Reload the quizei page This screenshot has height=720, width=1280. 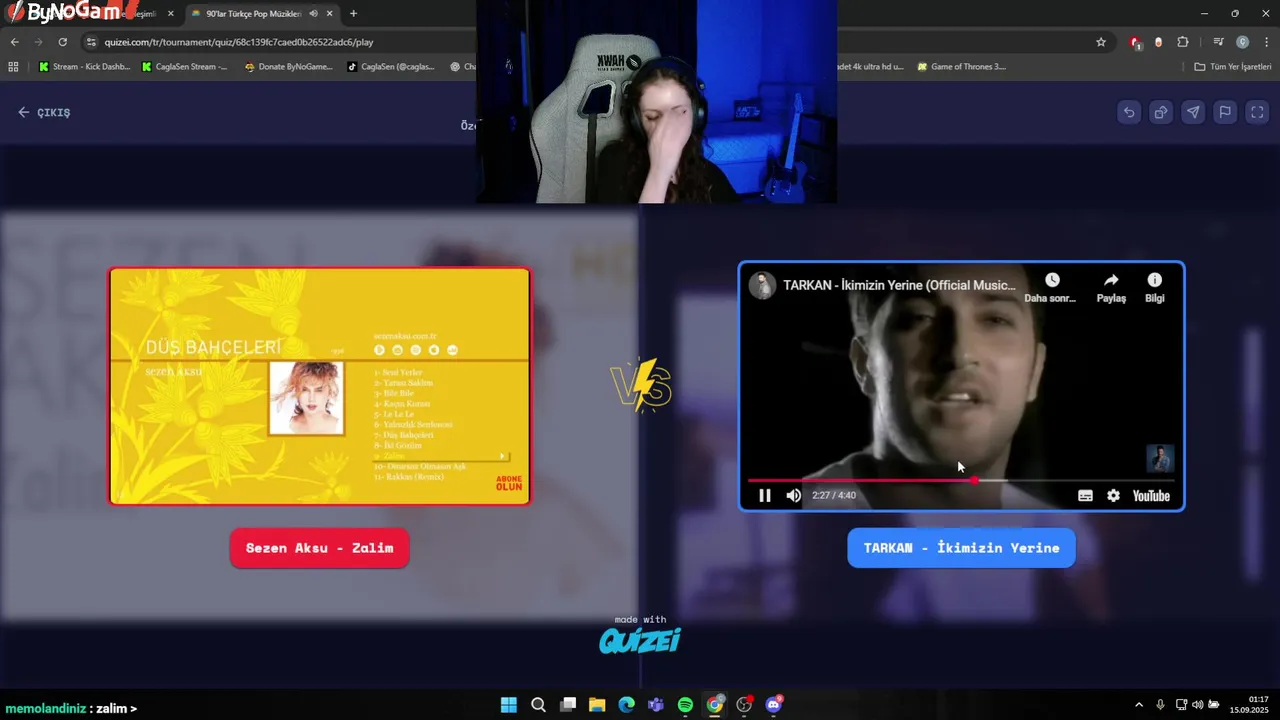point(62,42)
